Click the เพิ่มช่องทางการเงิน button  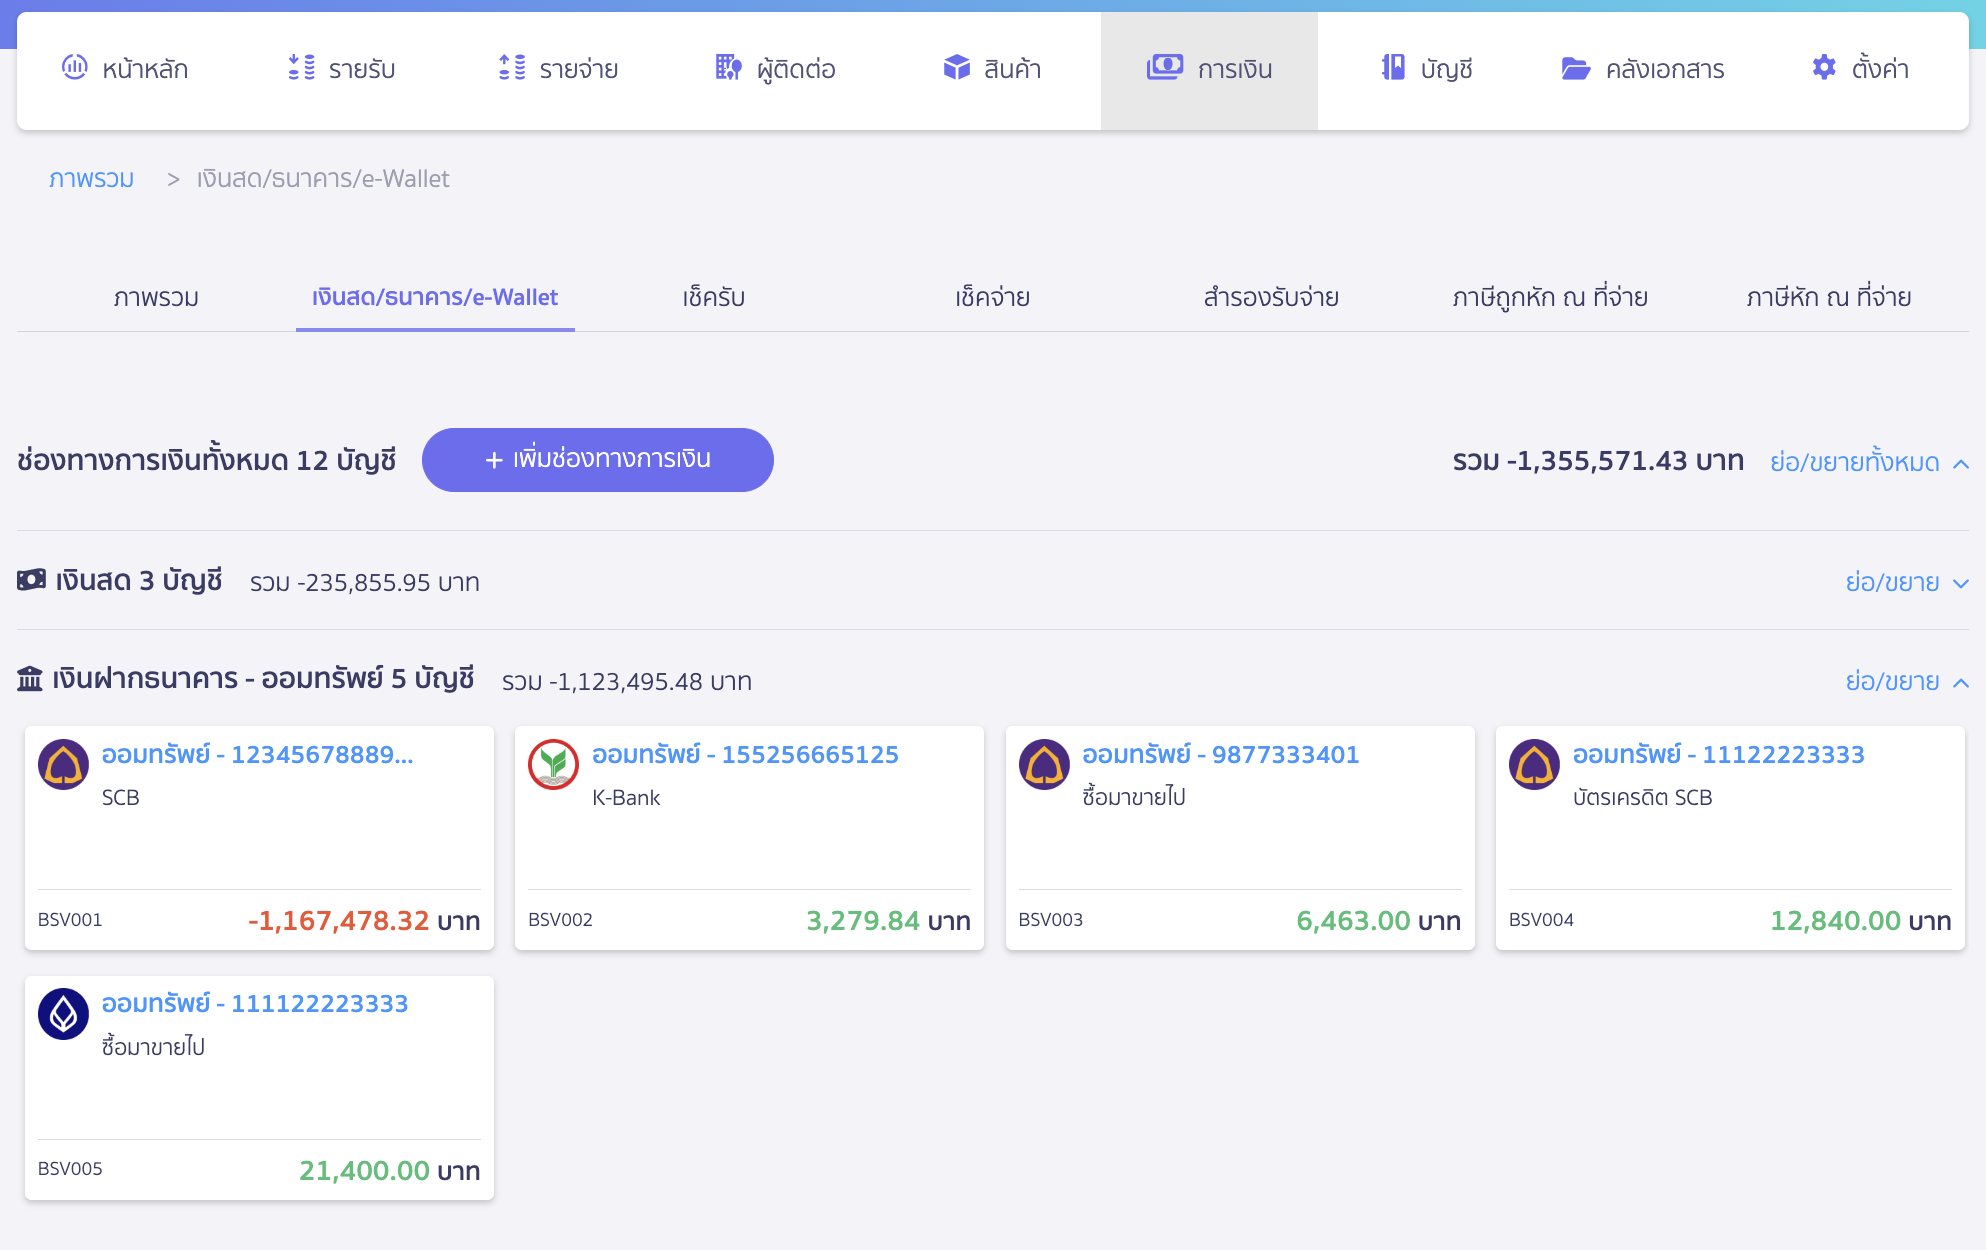pyautogui.click(x=597, y=460)
